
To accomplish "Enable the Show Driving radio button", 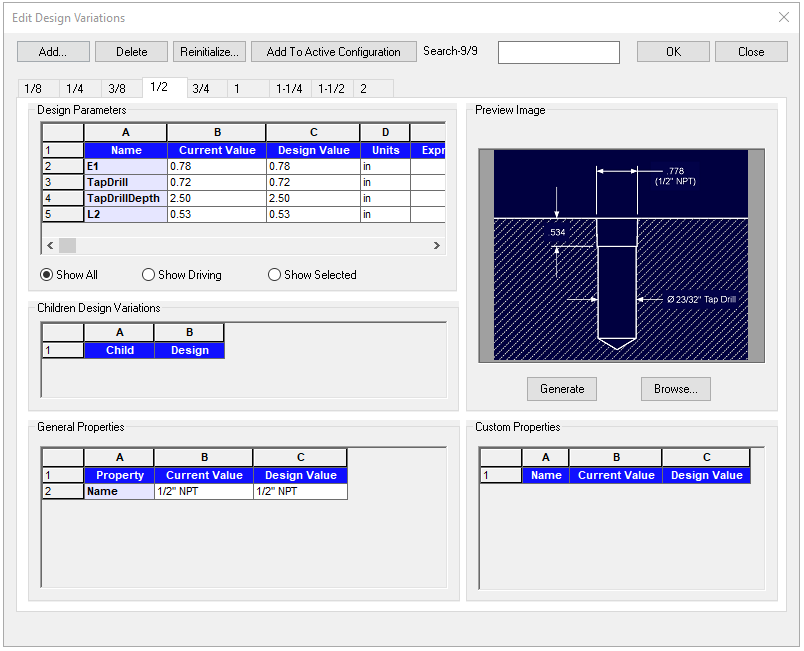I will [x=149, y=275].
